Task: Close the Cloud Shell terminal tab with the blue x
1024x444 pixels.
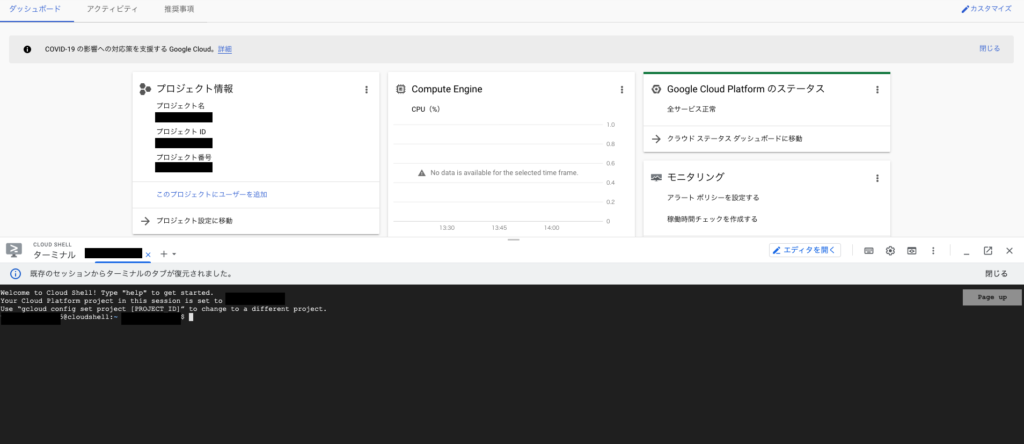Action: [148, 254]
